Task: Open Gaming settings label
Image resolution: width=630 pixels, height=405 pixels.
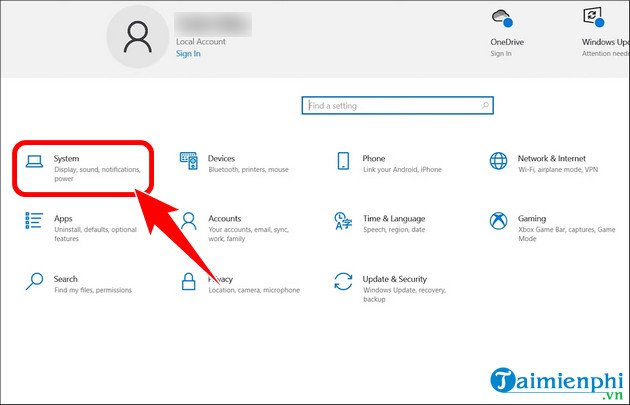Action: (x=532, y=219)
